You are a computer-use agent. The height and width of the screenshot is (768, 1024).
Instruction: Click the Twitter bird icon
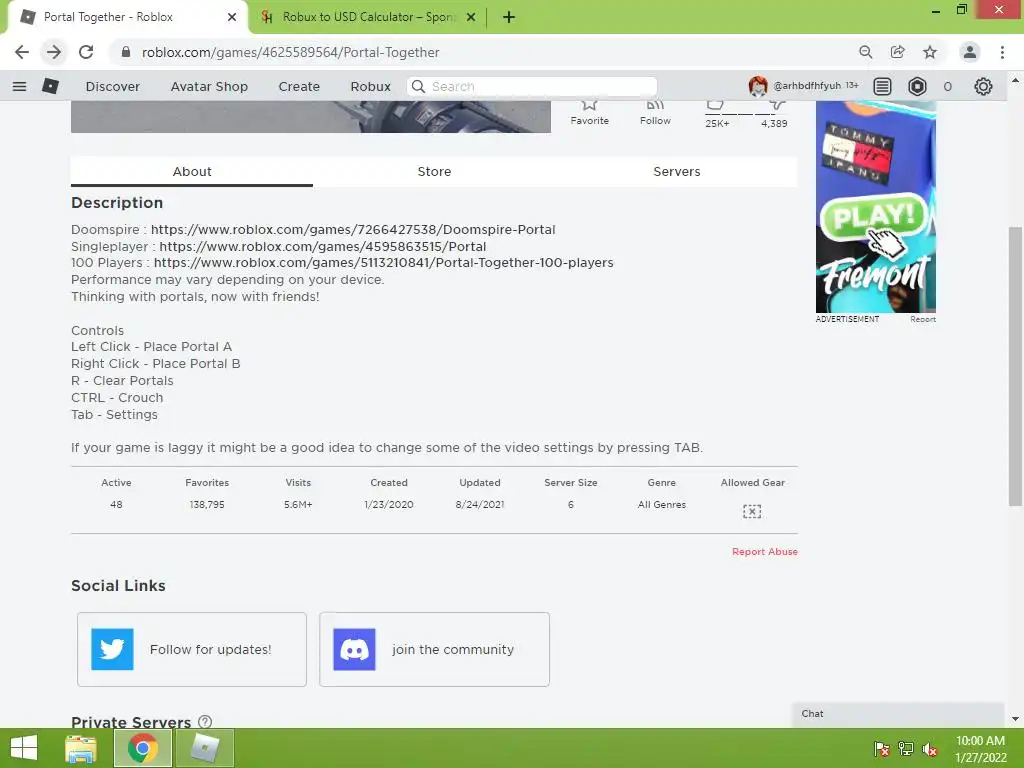coord(112,649)
